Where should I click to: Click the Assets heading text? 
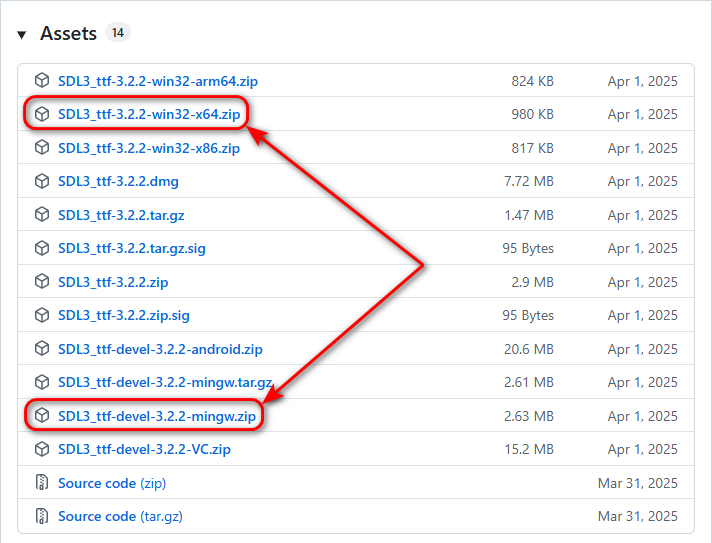(69, 34)
